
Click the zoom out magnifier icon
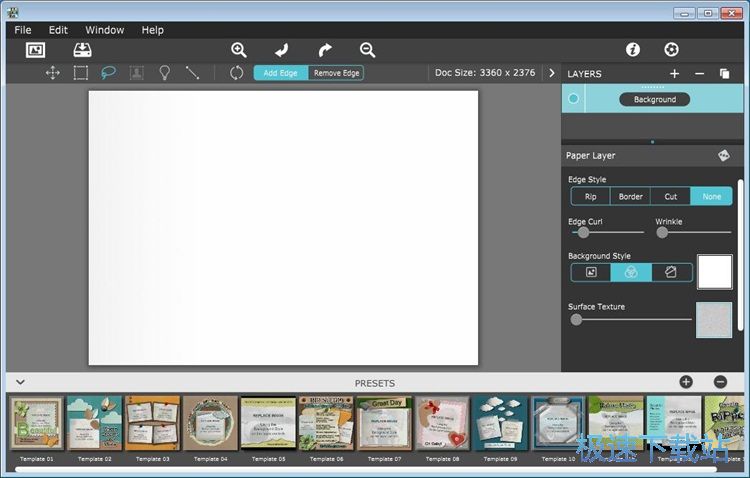[x=367, y=50]
